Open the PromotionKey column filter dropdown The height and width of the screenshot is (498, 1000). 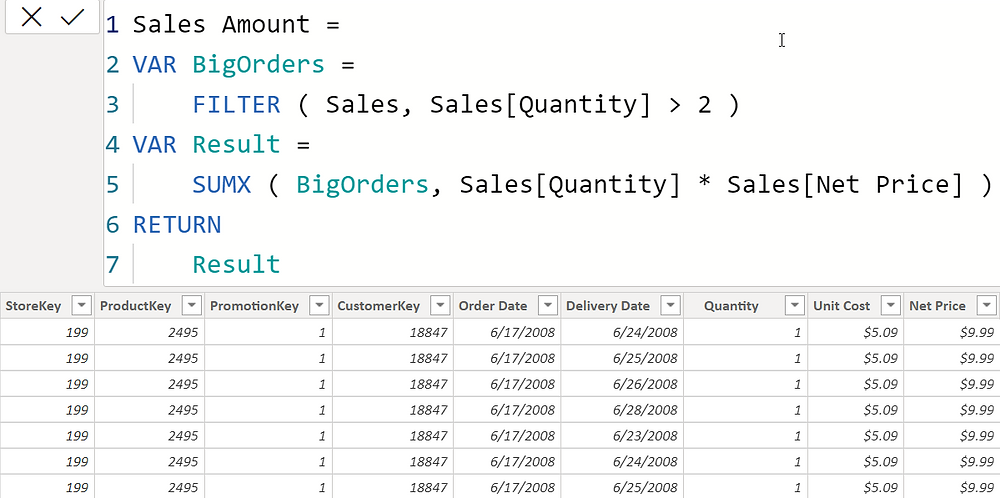tap(319, 306)
